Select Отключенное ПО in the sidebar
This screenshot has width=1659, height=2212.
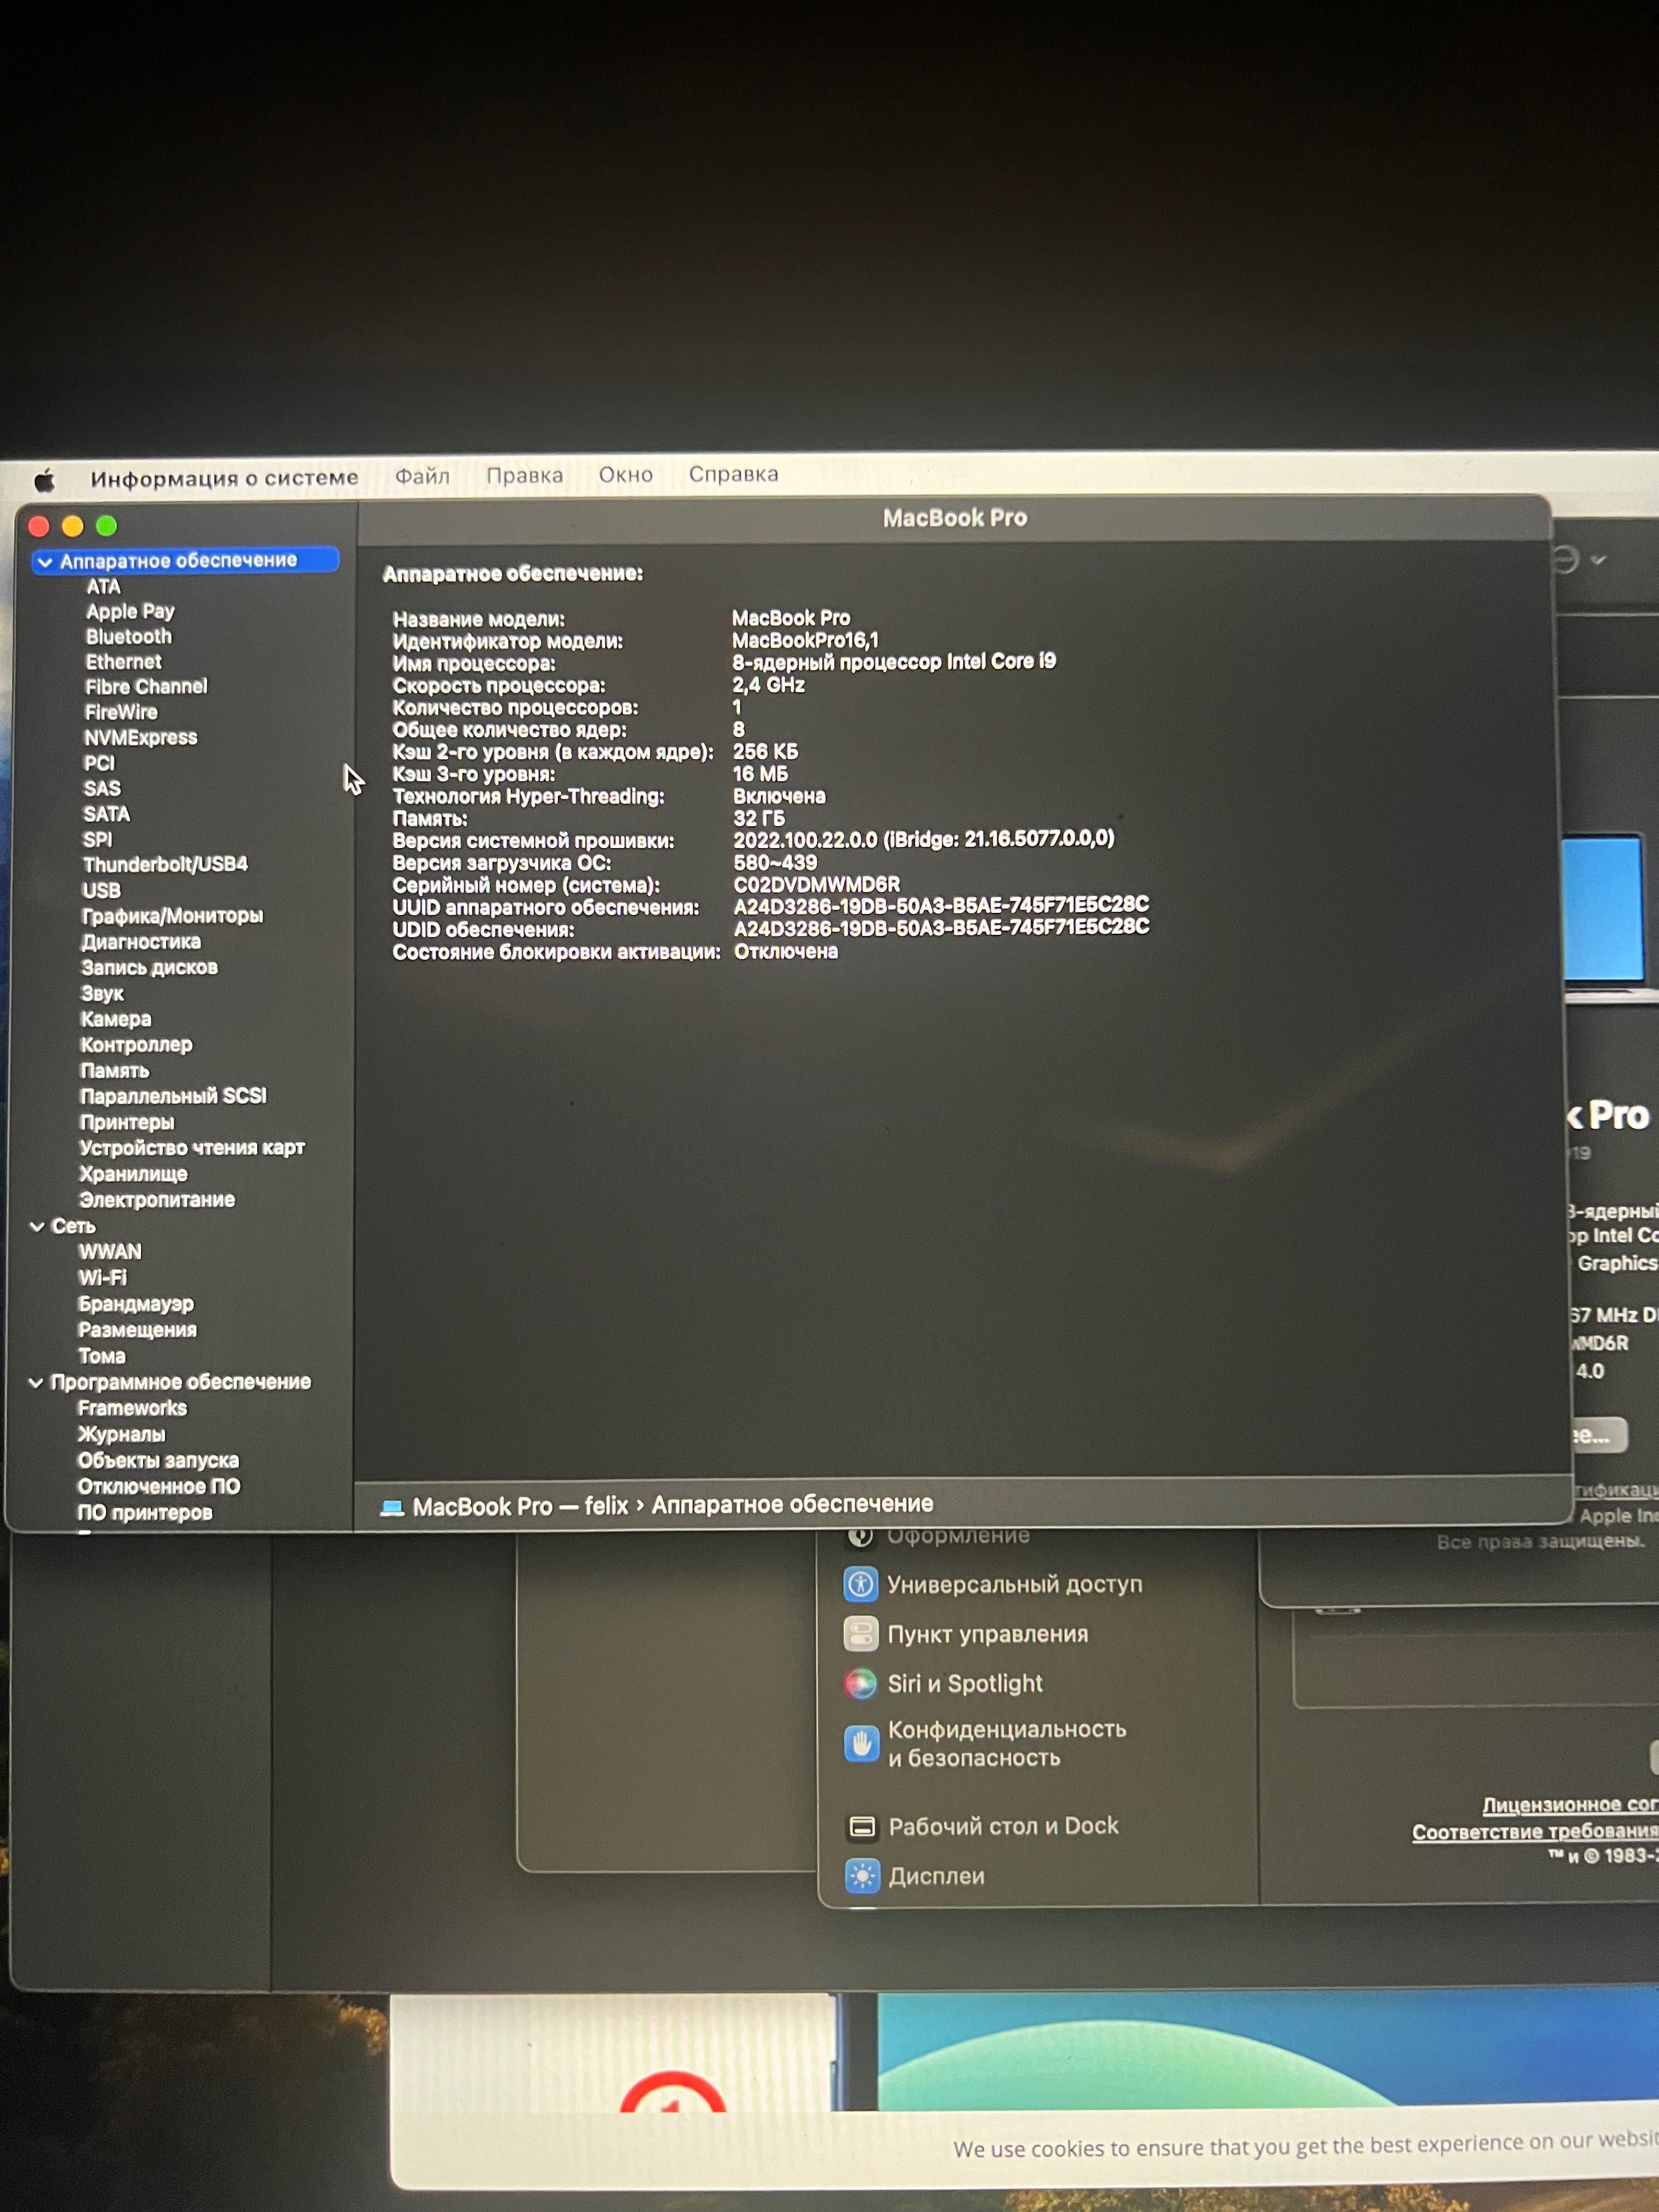pyautogui.click(x=159, y=1486)
